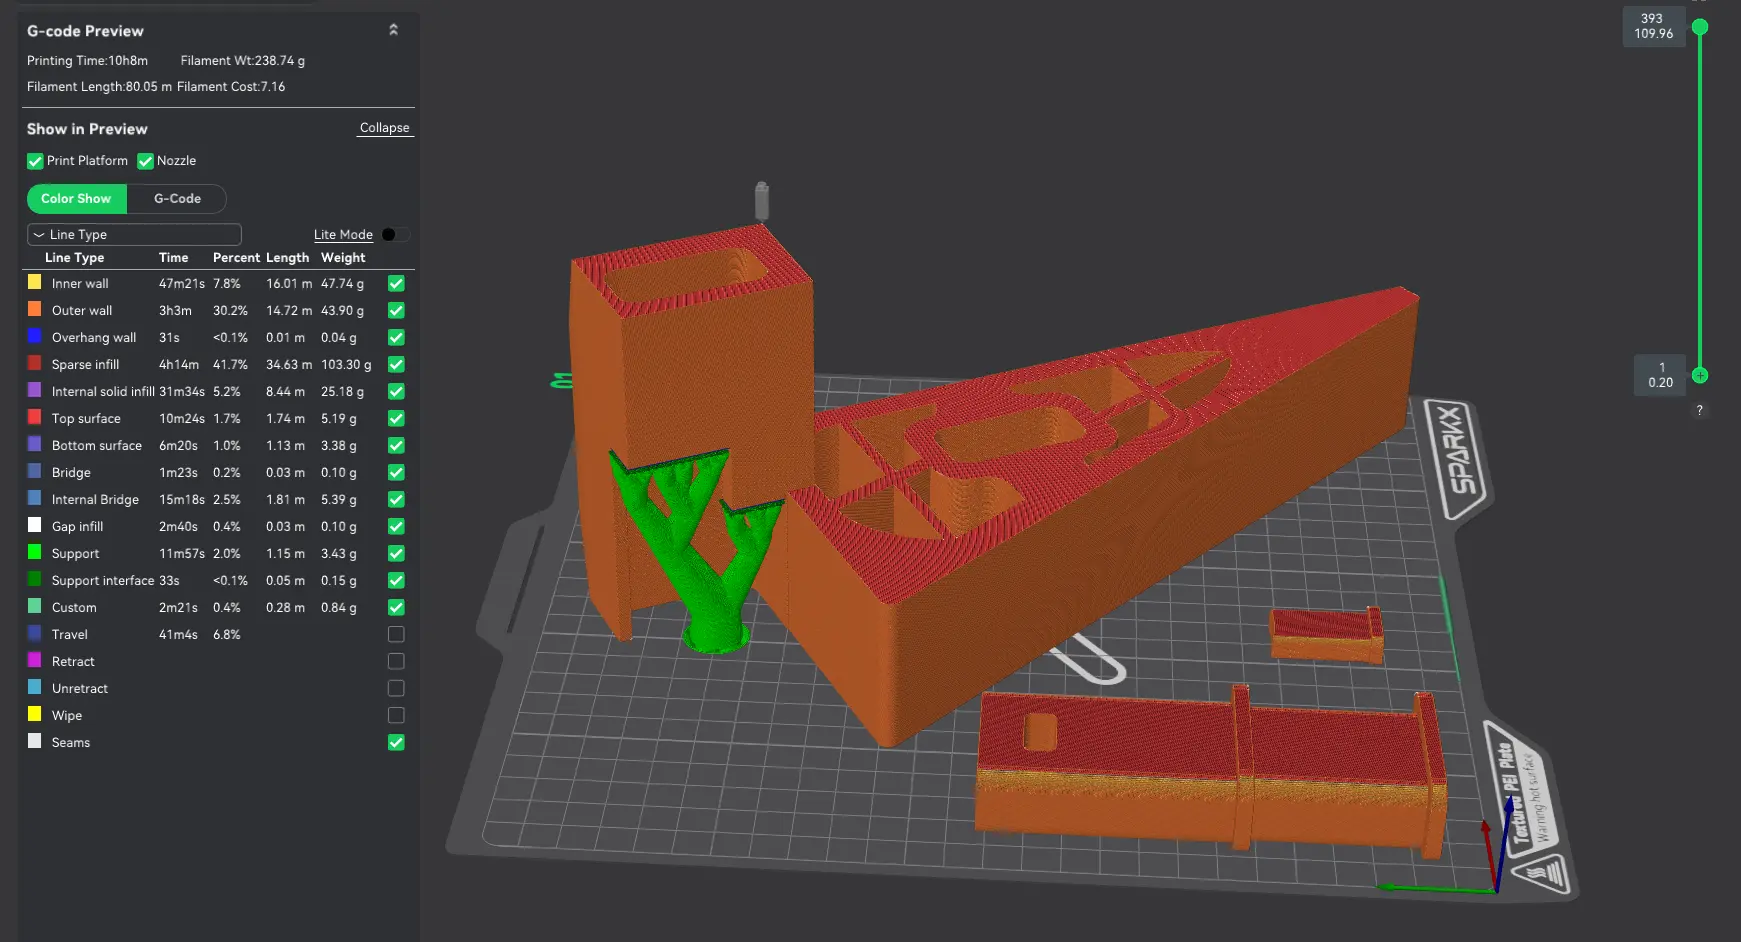
Task: Uncheck the Support visibility checkbox
Action: (x=396, y=553)
